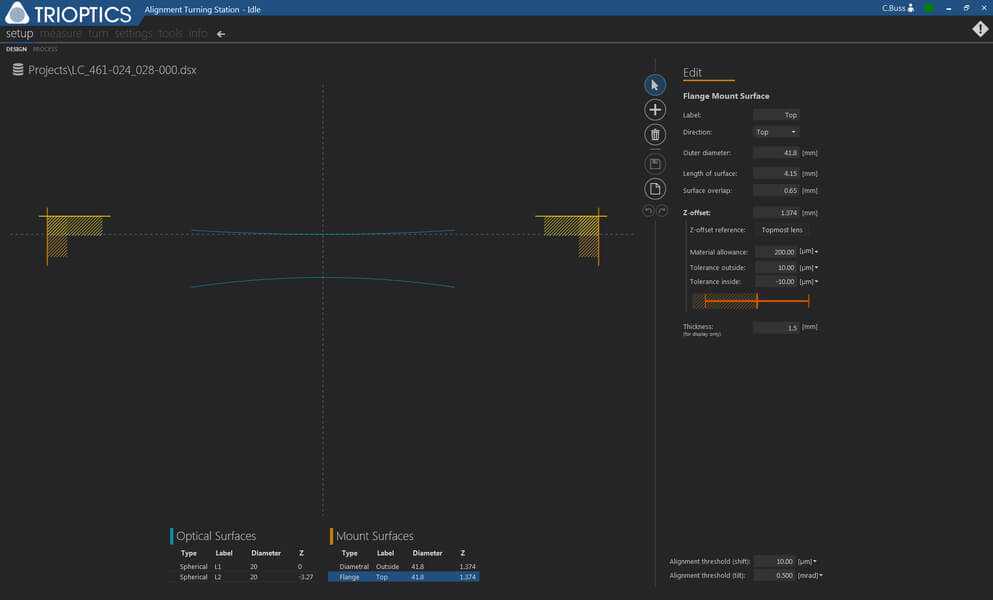Click the new document icon
Viewport: 993px width, 600px height.
pos(655,189)
